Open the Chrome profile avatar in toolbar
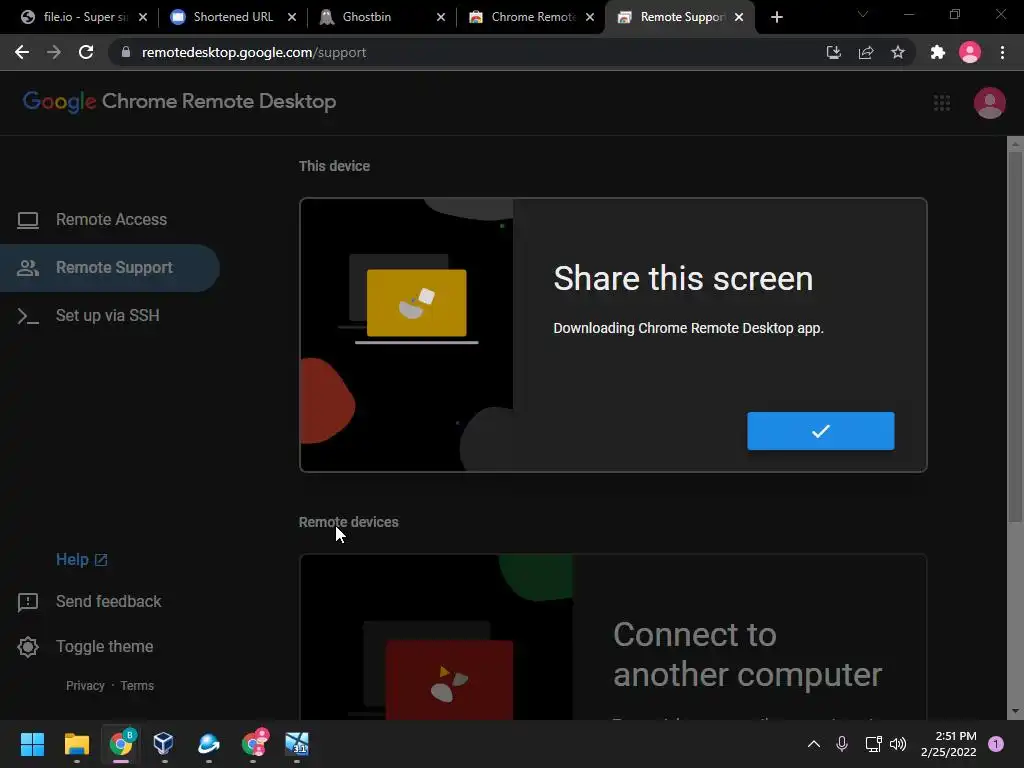The width and height of the screenshot is (1024, 768). pos(970,52)
